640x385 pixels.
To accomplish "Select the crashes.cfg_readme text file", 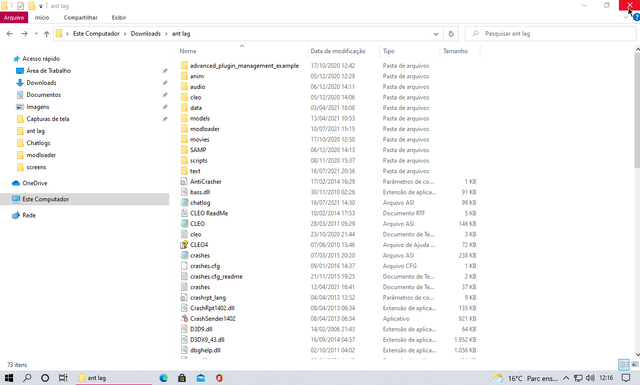I will [x=216, y=276].
